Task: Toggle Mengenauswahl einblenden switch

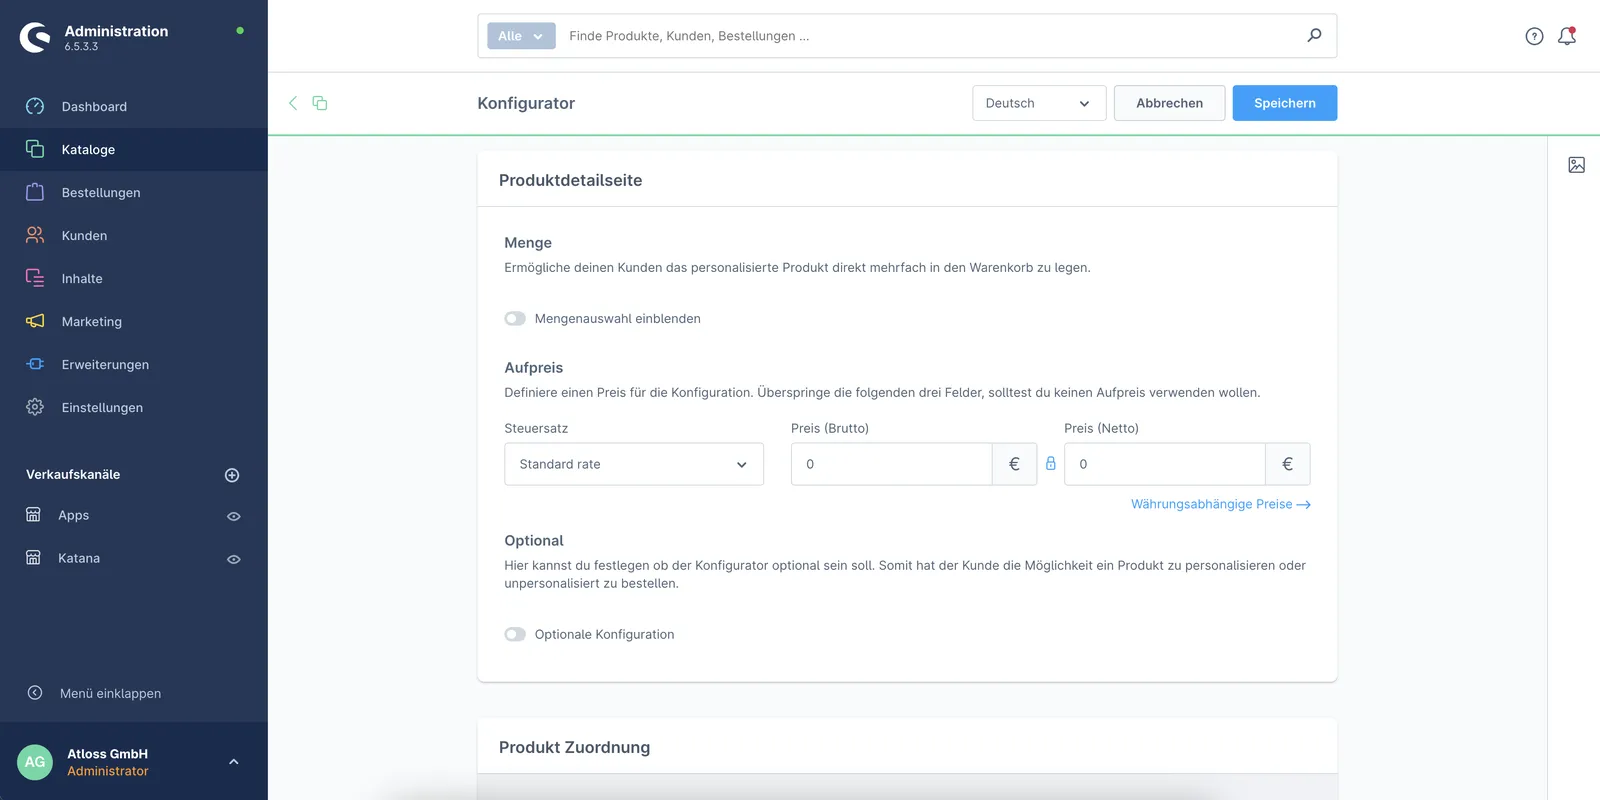Action: (515, 318)
